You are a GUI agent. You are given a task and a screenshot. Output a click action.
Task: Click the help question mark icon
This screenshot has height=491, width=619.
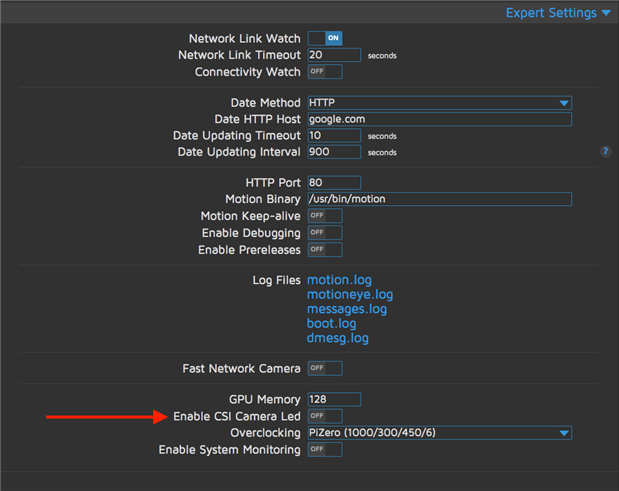pyautogui.click(x=605, y=152)
